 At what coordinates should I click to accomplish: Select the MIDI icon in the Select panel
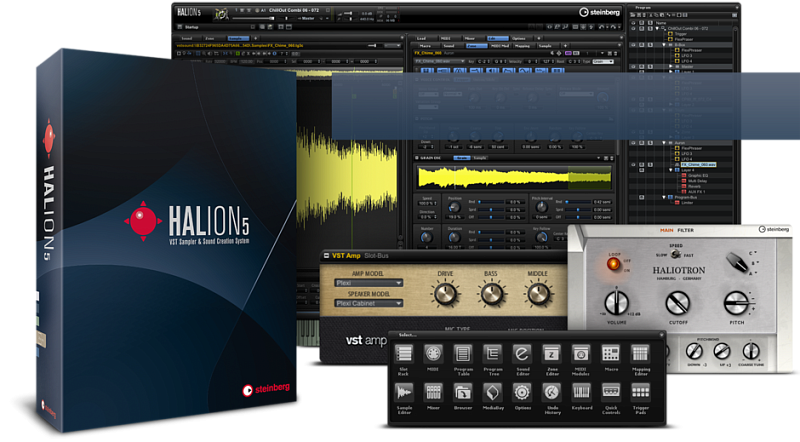(434, 353)
